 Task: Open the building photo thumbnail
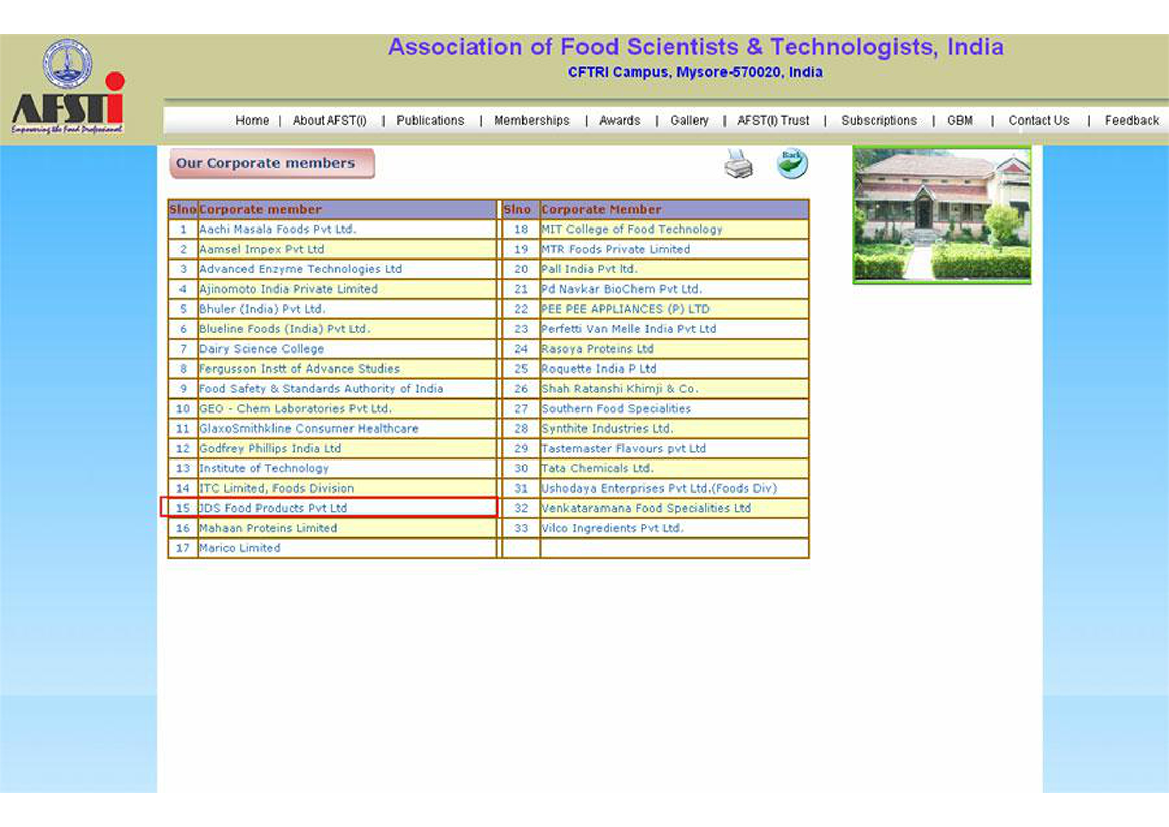[x=941, y=215]
